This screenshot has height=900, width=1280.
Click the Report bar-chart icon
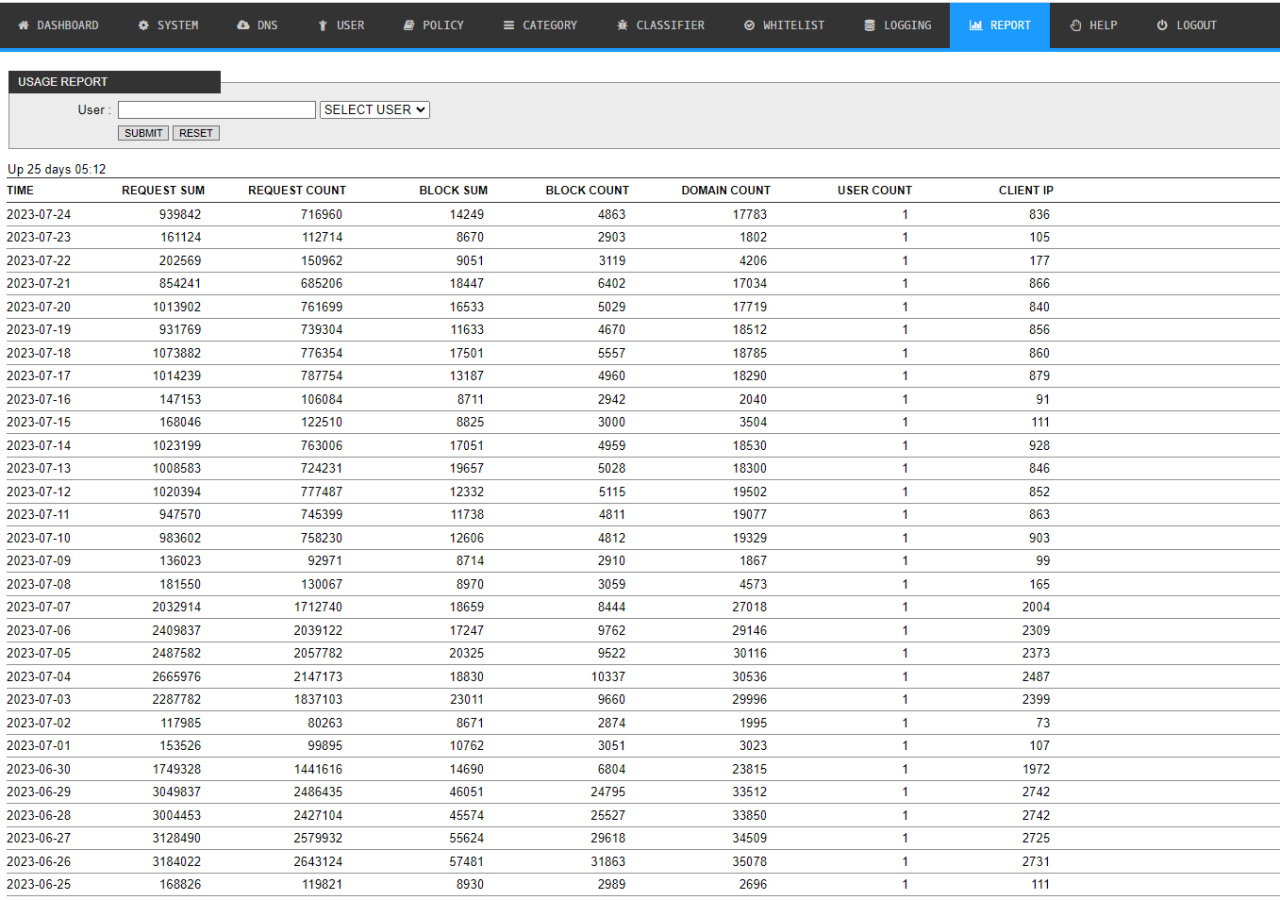pyautogui.click(x=976, y=25)
